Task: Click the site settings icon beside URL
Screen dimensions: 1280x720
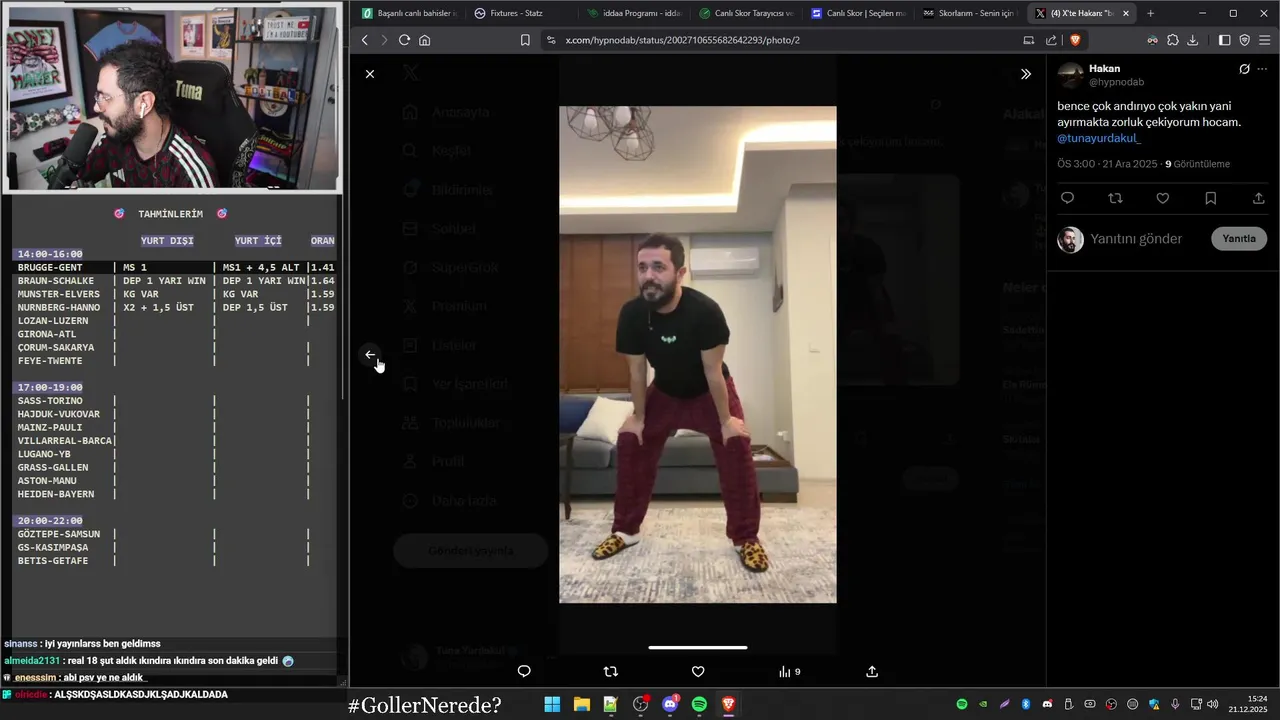Action: 550,40
